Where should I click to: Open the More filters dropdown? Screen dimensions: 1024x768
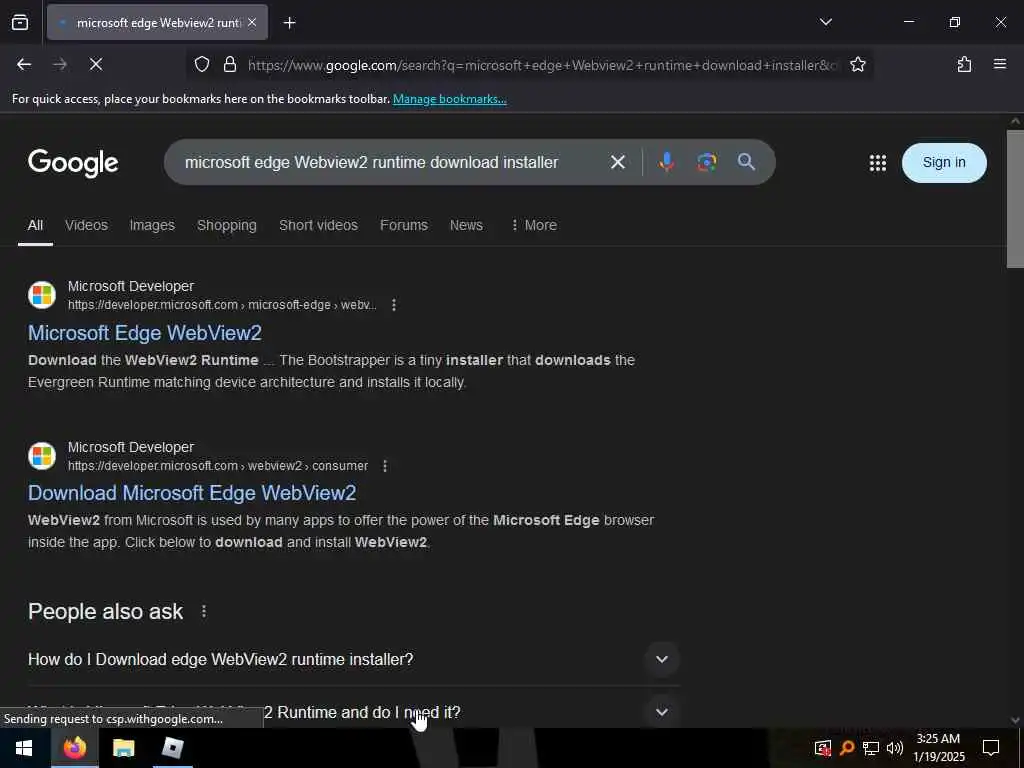(534, 225)
